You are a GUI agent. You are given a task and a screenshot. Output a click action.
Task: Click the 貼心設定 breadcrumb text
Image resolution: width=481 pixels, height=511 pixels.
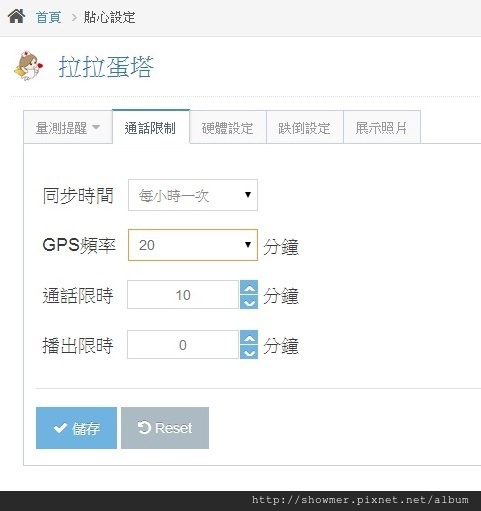coord(109,17)
